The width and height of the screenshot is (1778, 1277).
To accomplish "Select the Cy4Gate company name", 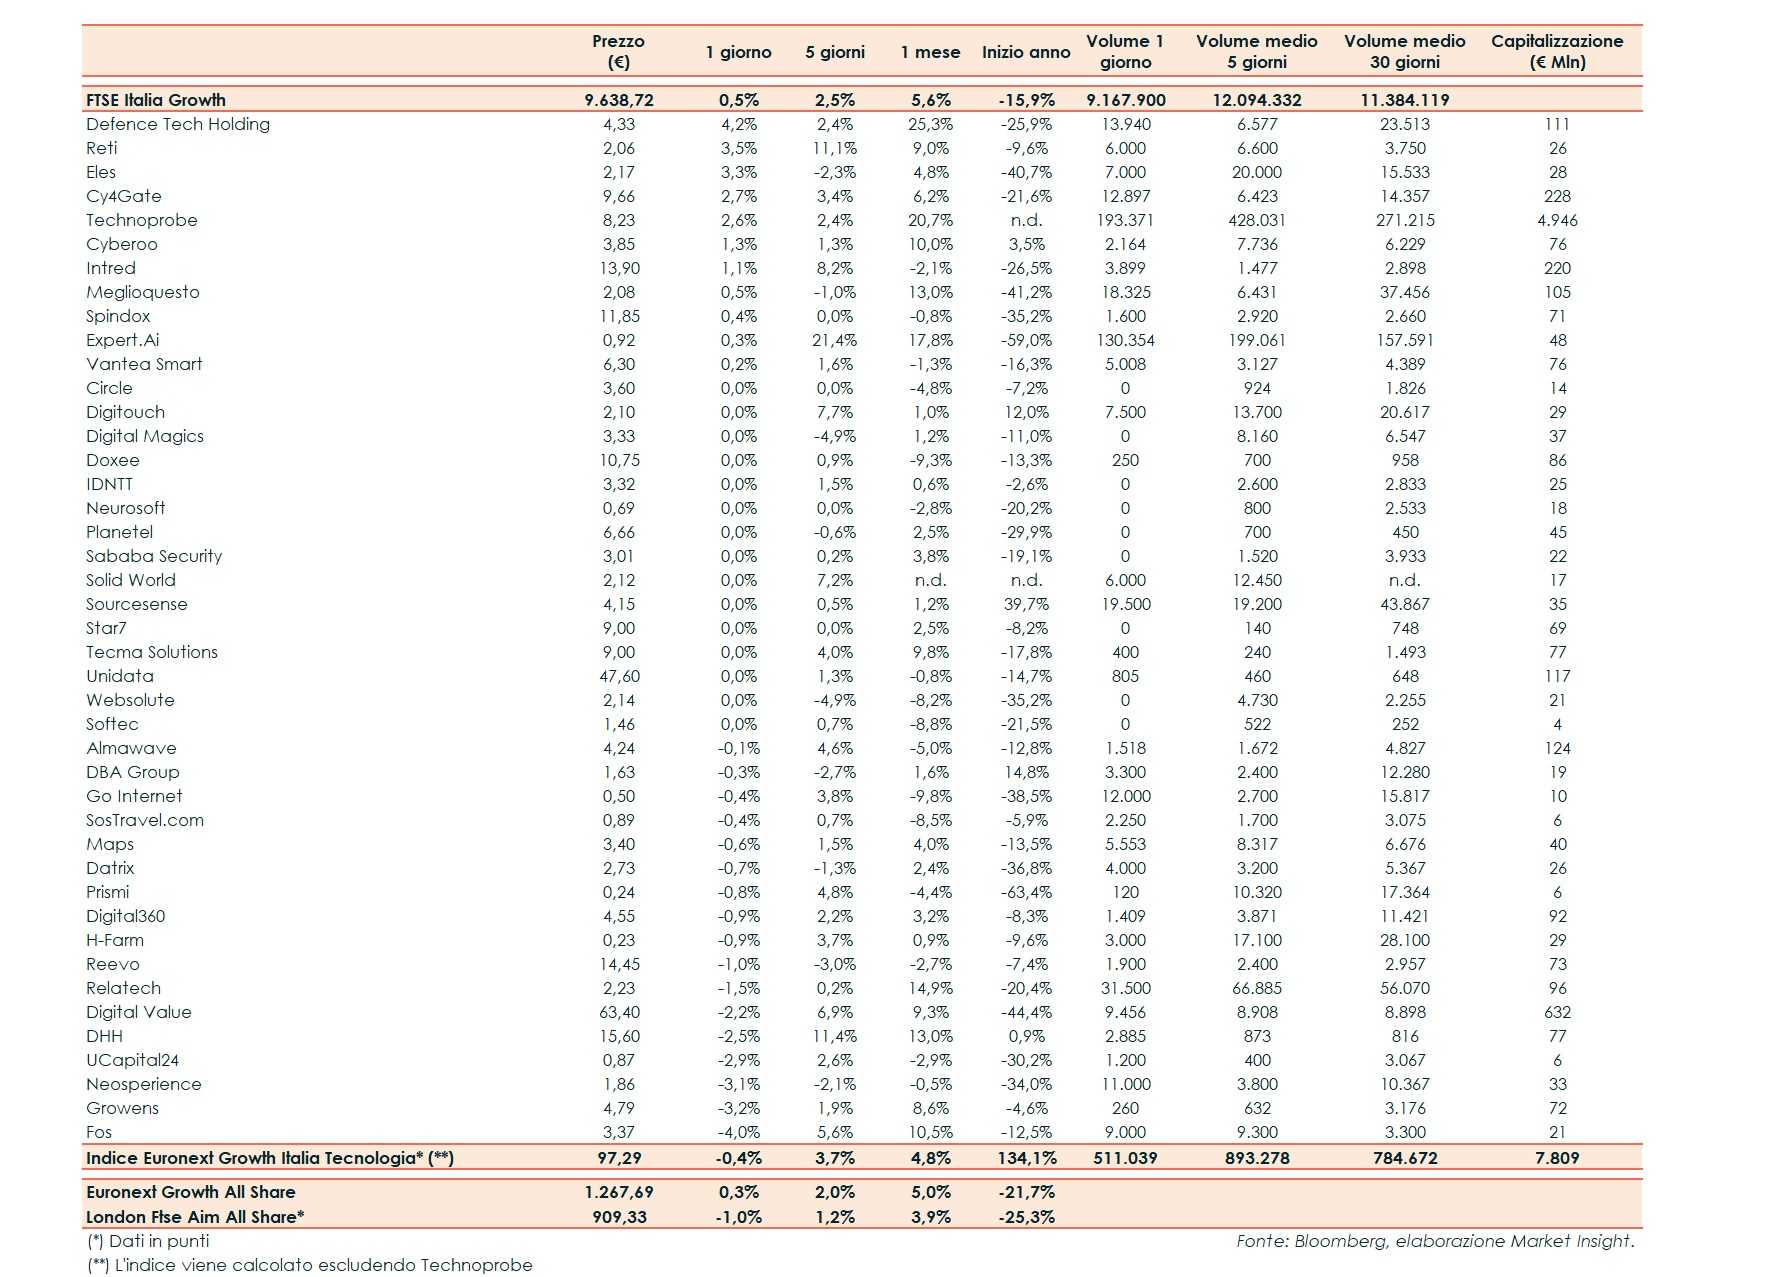I will [x=124, y=196].
